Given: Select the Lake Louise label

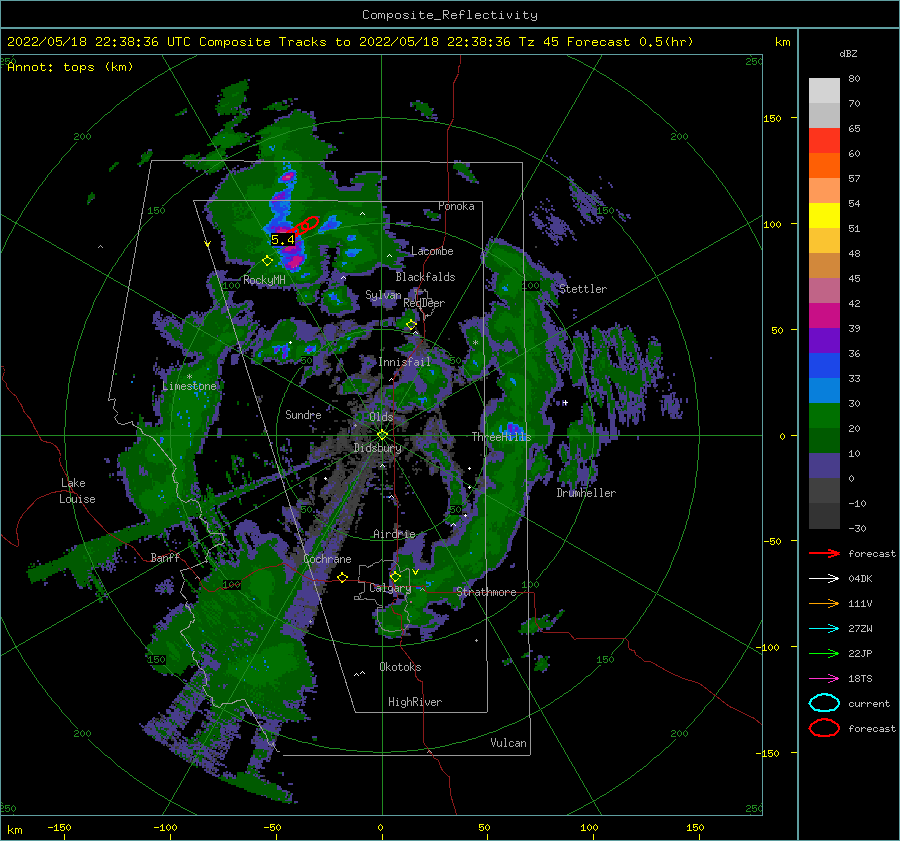Looking at the screenshot, I should click(x=77, y=491).
